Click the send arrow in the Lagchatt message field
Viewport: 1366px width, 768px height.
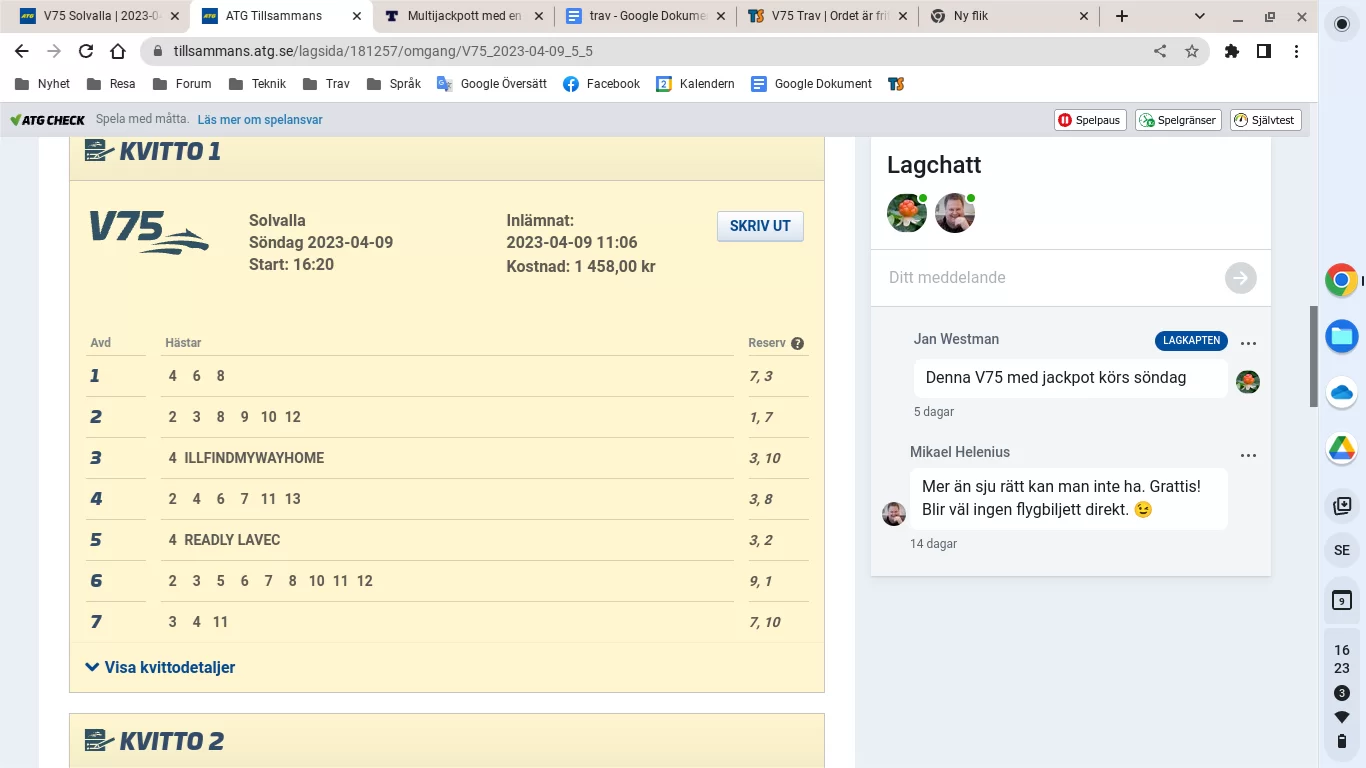coord(1240,278)
